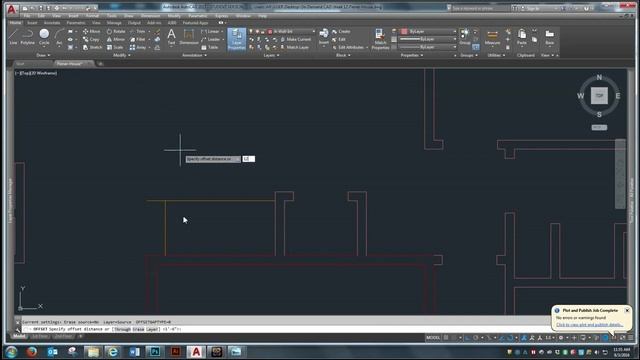Open the ByLayer linetype dropdown
Screen dimensions: 640x360
point(428,47)
